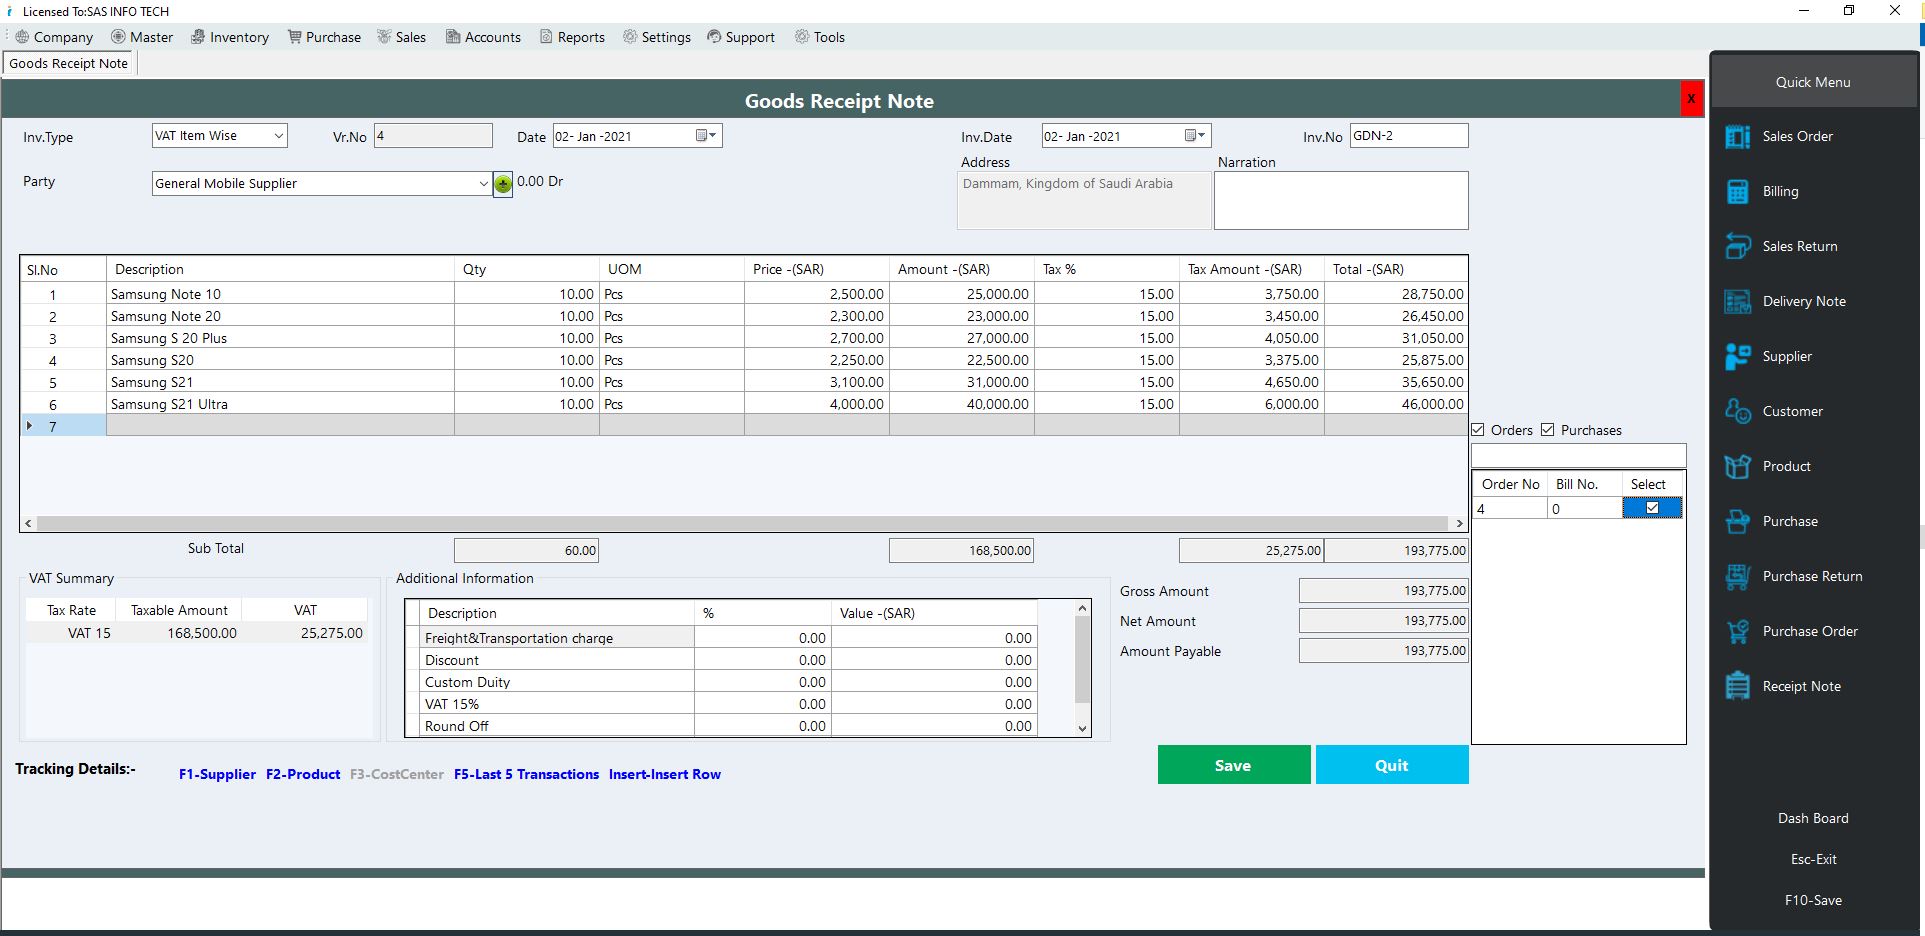Open Purchase Return quick menu icon
1925x936 pixels.
click(x=1738, y=576)
